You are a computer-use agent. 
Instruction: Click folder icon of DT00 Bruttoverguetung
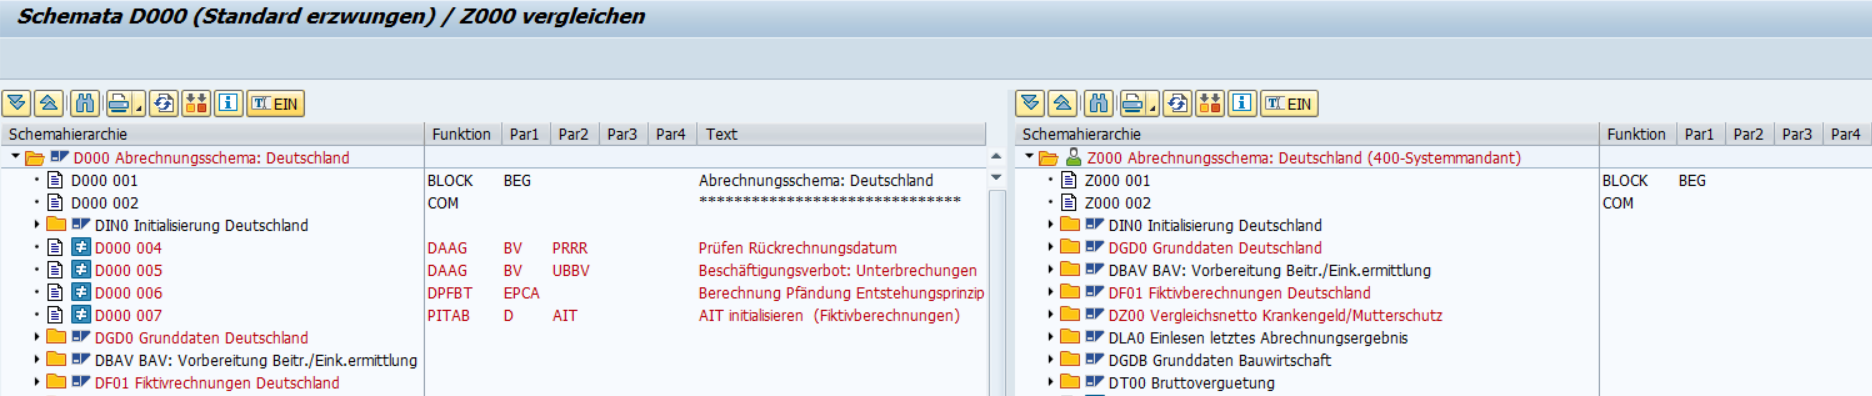pos(1070,382)
